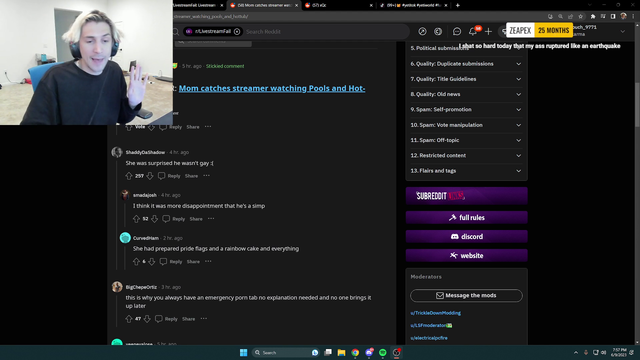Open Chrome from the taskbar

coord(355,352)
